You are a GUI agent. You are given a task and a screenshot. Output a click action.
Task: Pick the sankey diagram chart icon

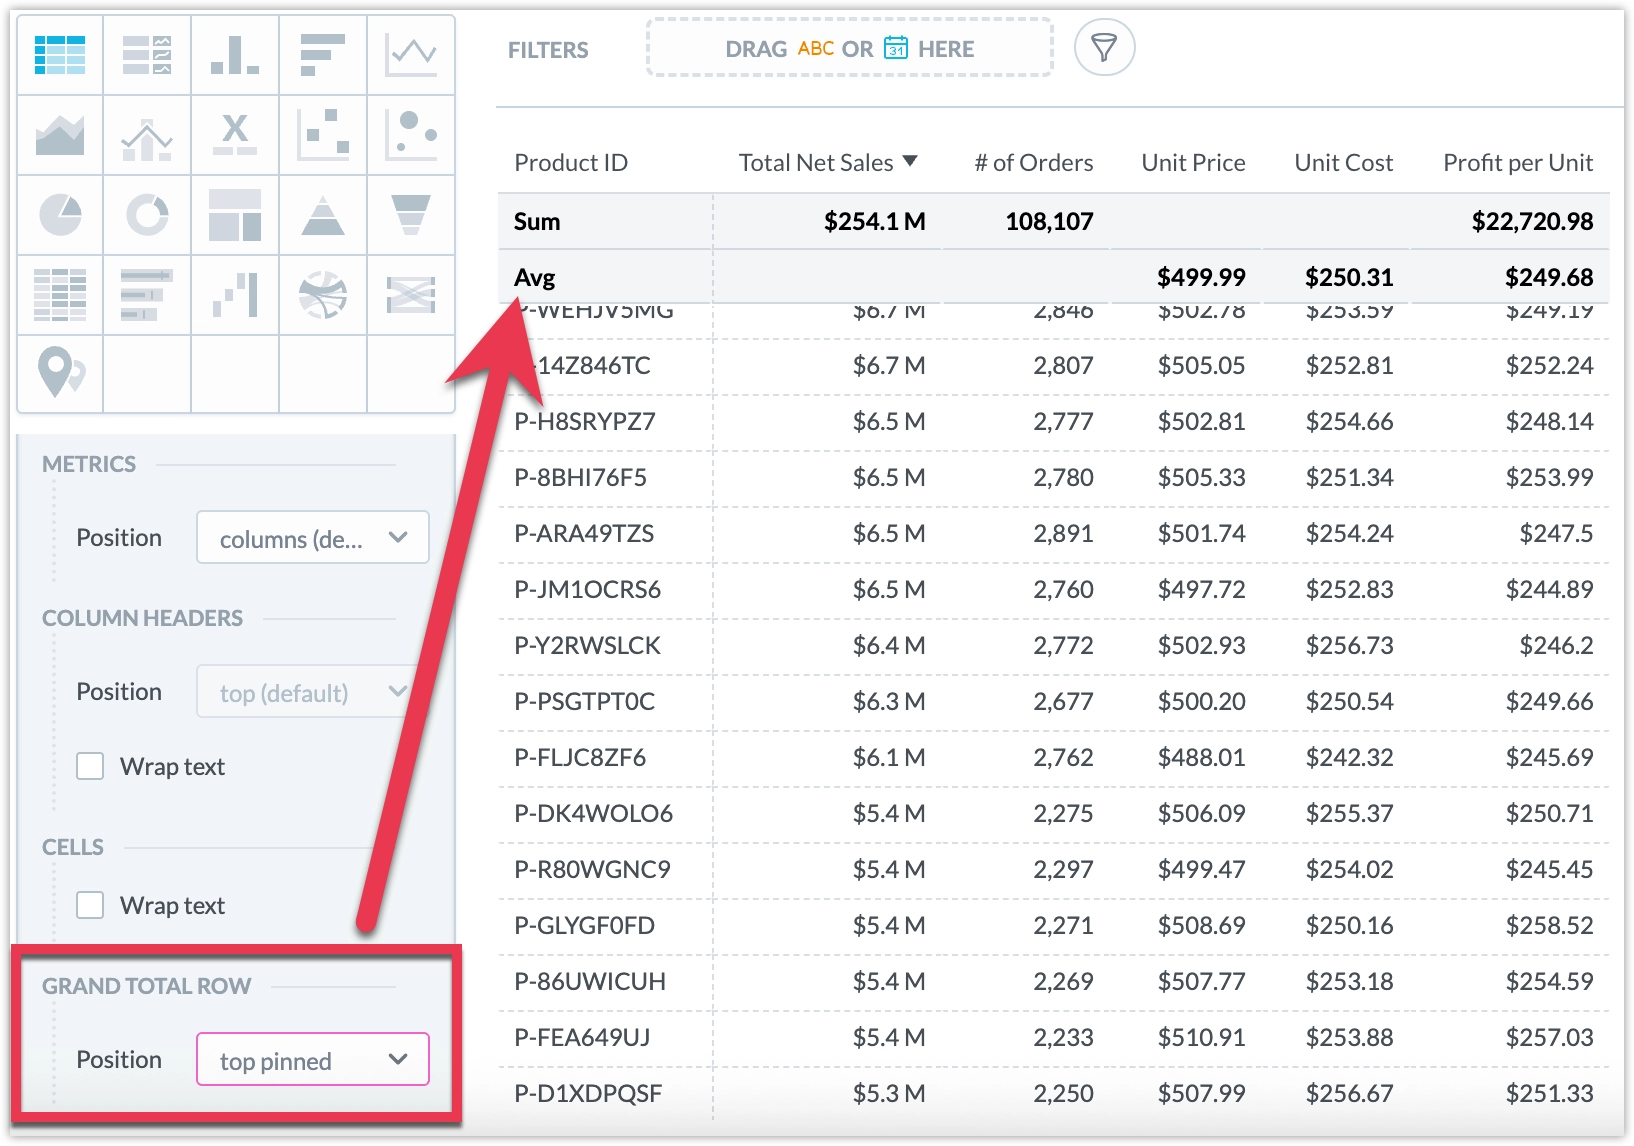tap(411, 295)
